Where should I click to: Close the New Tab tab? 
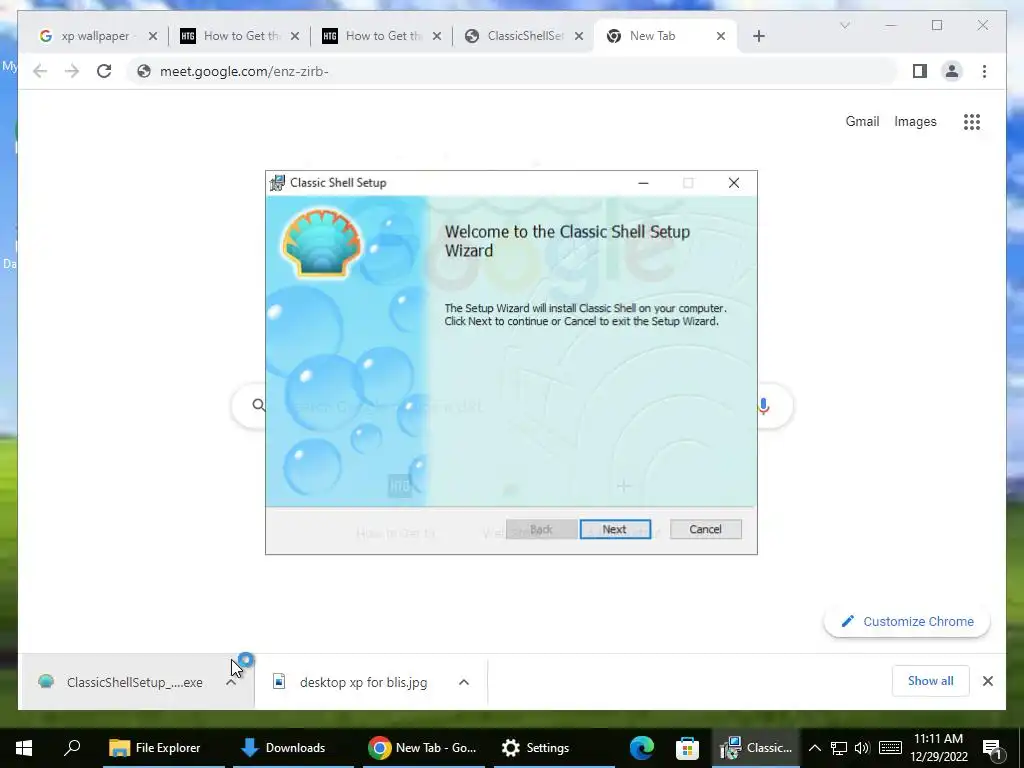tap(721, 36)
